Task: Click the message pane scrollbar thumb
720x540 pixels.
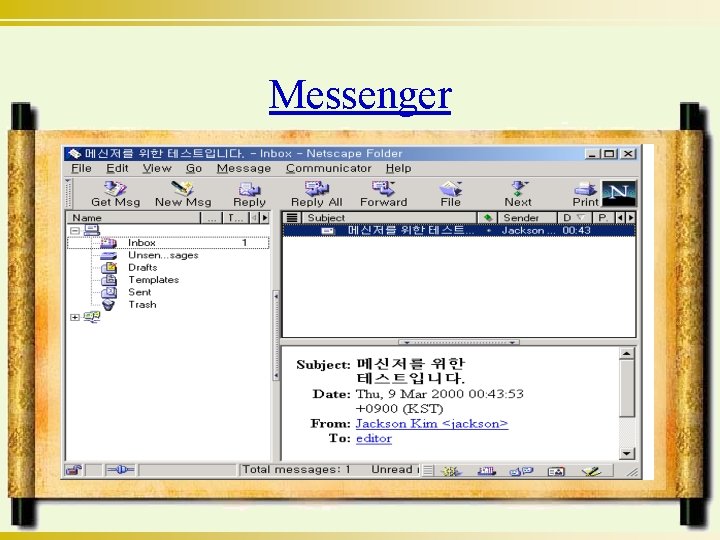Action: click(626, 388)
